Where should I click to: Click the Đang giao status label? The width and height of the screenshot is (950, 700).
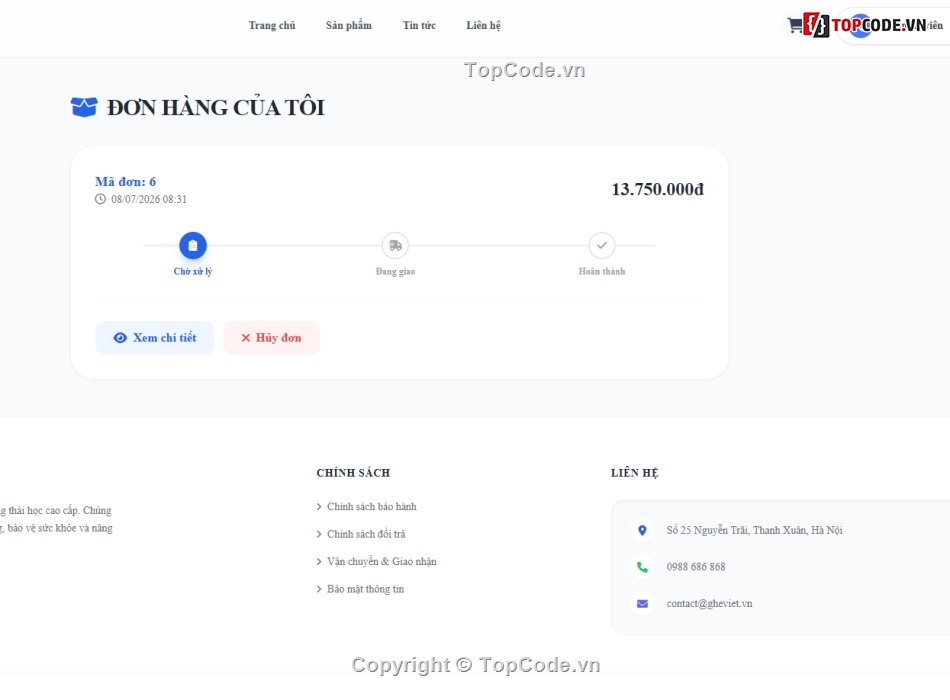396,272
